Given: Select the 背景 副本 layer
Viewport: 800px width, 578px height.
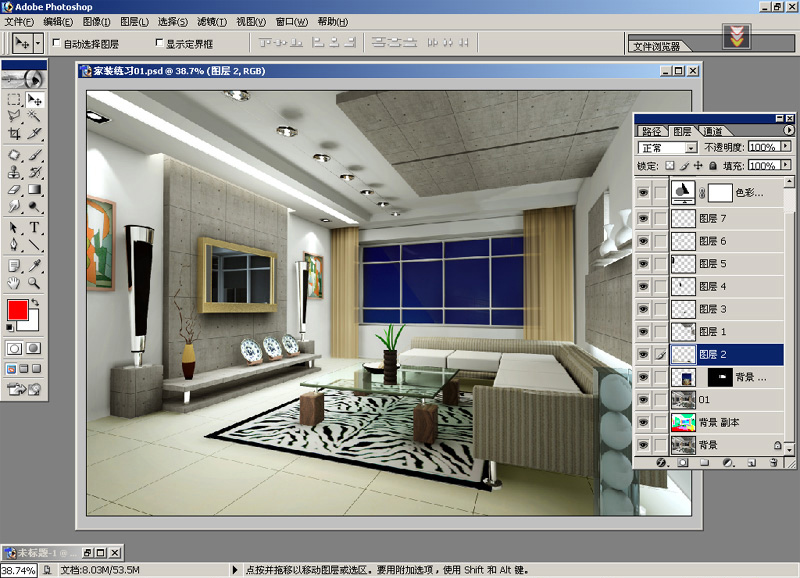Looking at the screenshot, I should click(720, 422).
